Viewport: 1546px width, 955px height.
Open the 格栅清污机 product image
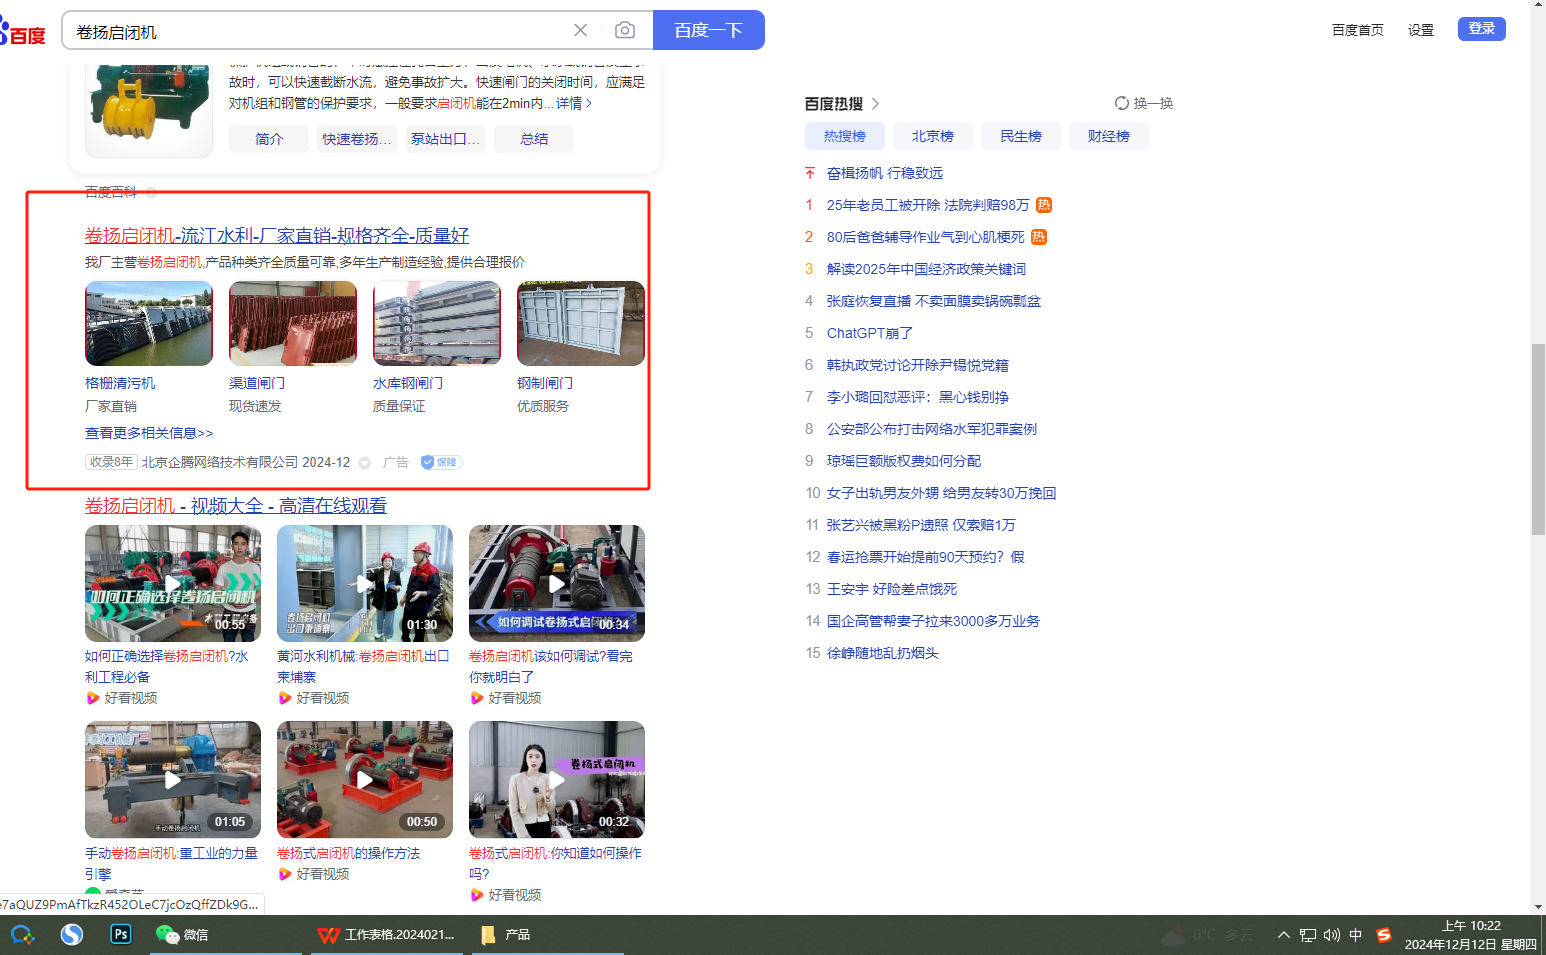point(149,323)
